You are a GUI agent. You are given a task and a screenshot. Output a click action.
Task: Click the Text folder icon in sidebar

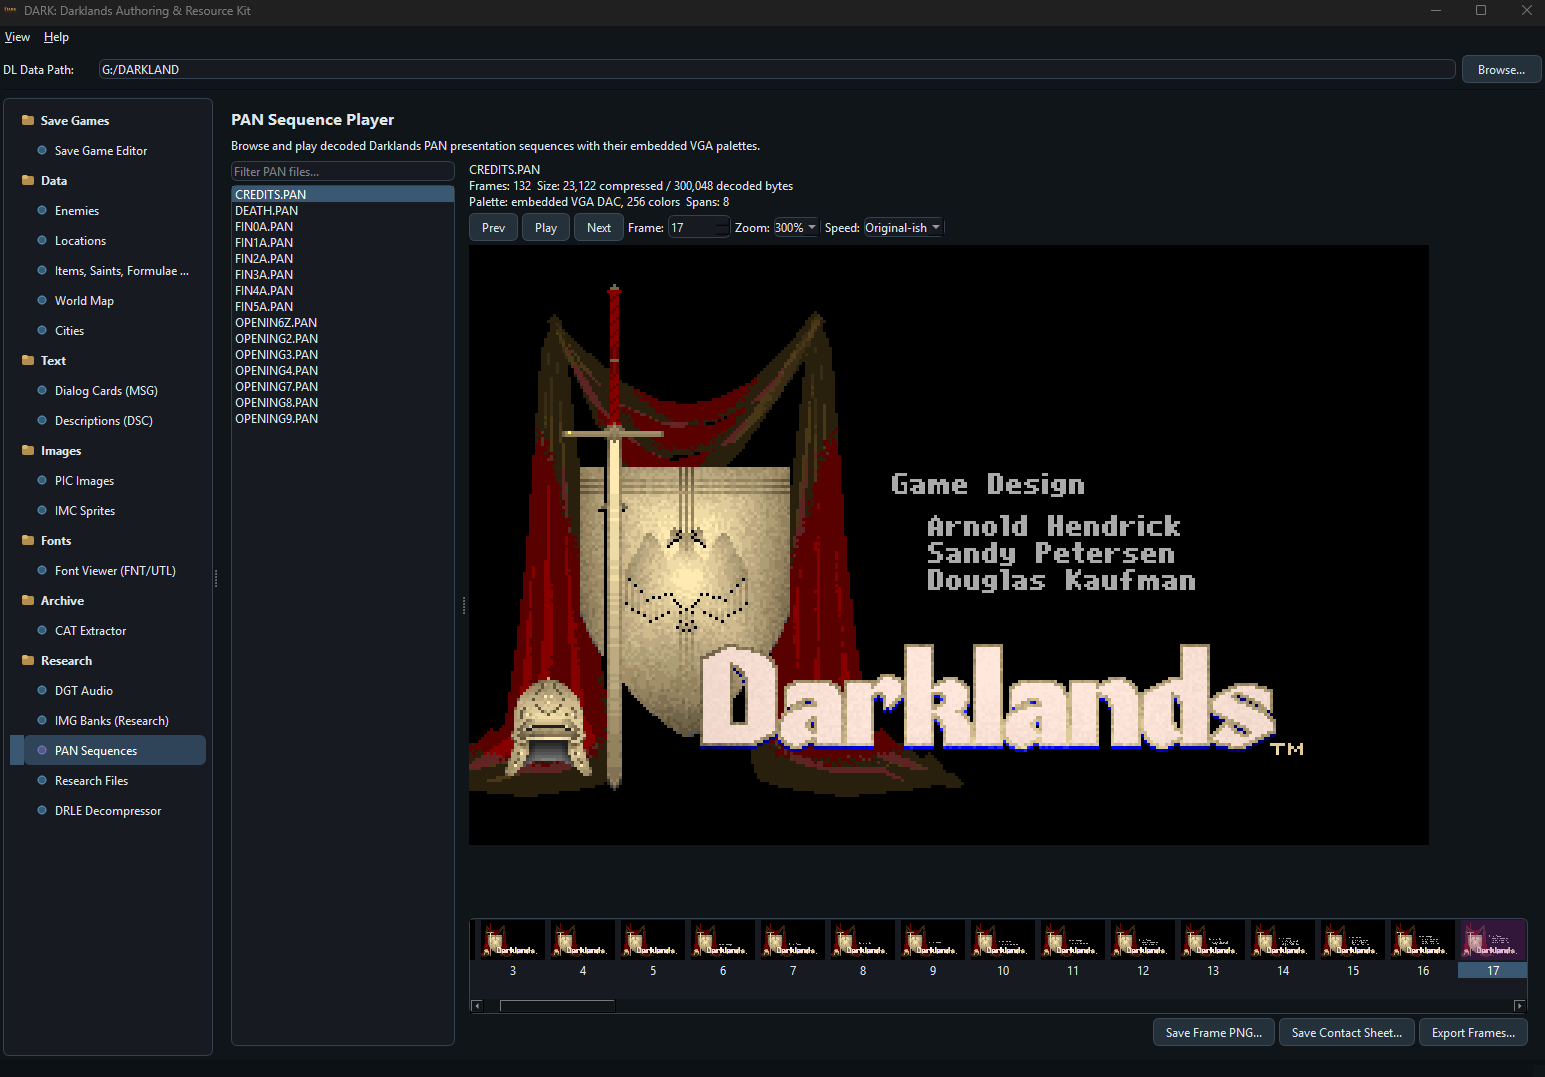pos(28,360)
